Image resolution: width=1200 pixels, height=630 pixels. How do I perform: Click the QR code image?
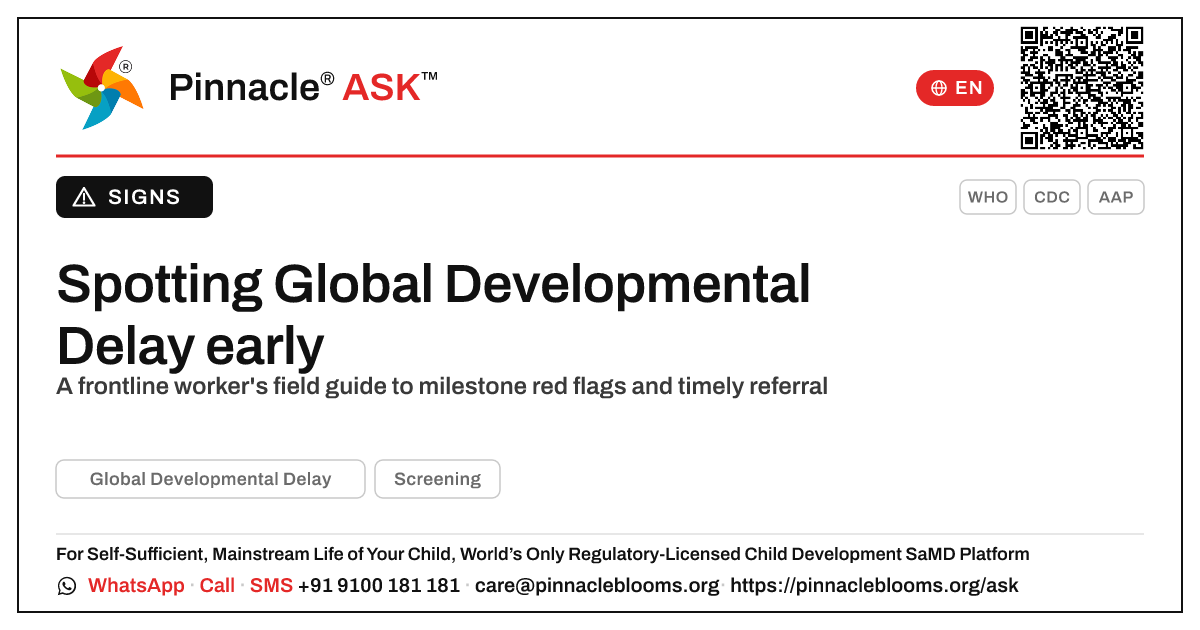[x=1082, y=88]
